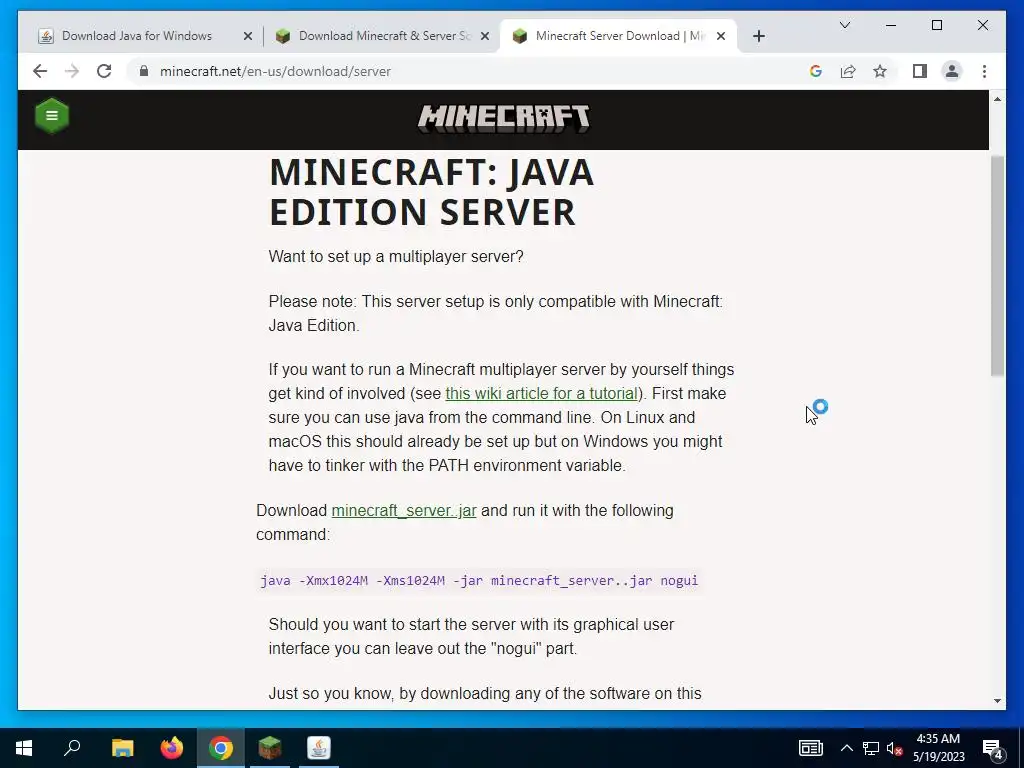Bookmark this tab with the star
Image resolution: width=1024 pixels, height=768 pixels.
[880, 71]
